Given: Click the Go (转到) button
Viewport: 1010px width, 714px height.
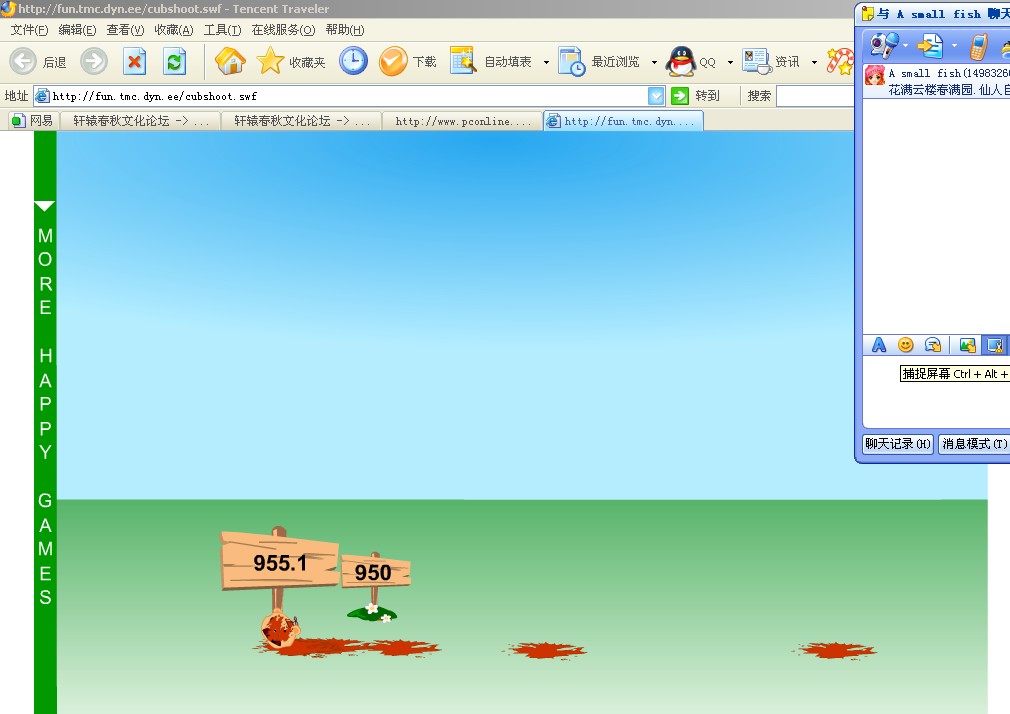Looking at the screenshot, I should (x=696, y=96).
